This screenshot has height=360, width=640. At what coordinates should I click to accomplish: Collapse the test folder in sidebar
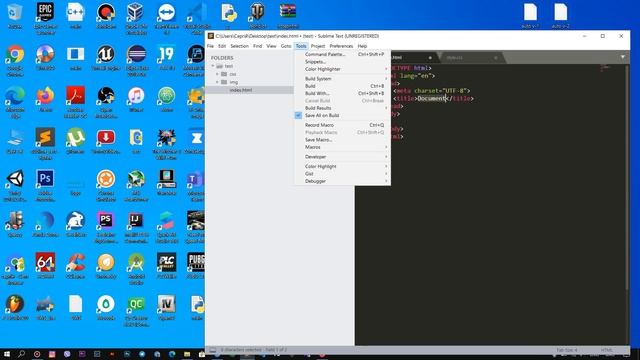coord(213,66)
